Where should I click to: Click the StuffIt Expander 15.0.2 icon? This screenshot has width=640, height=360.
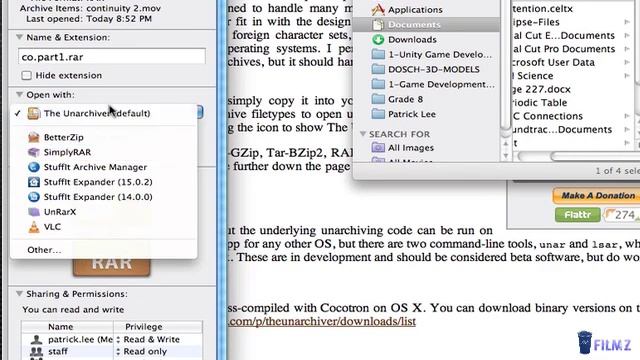pyautogui.click(x=34, y=182)
